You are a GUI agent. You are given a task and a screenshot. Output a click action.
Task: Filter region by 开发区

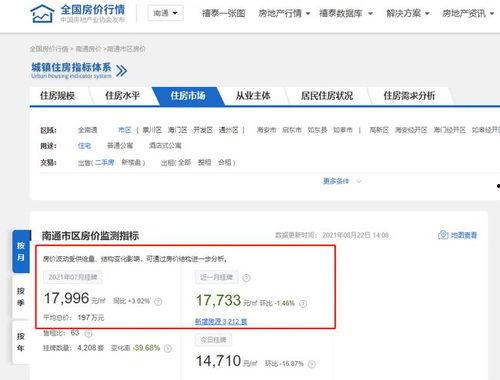tap(203, 130)
